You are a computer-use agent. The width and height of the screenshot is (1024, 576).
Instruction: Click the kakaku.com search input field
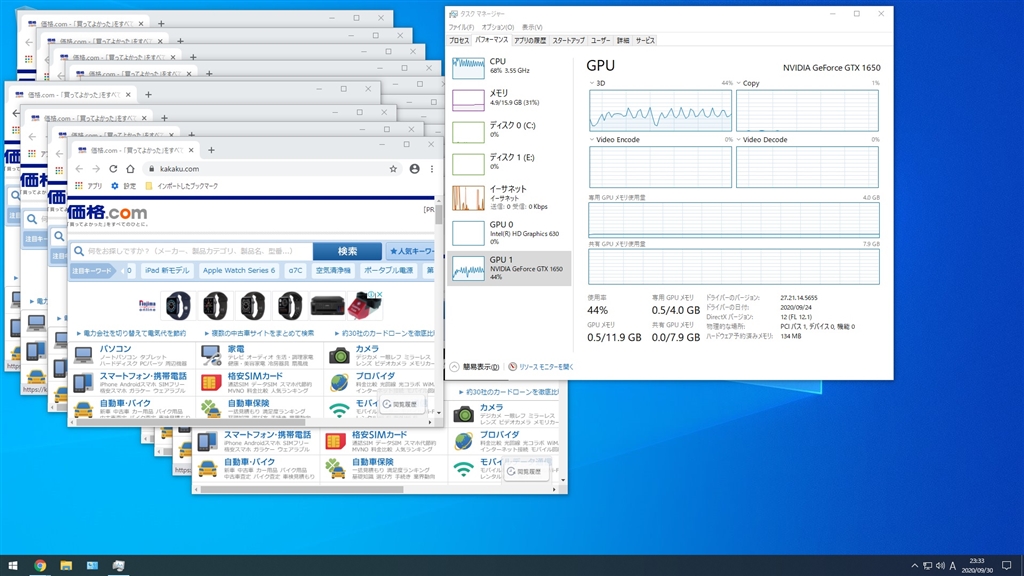191,251
